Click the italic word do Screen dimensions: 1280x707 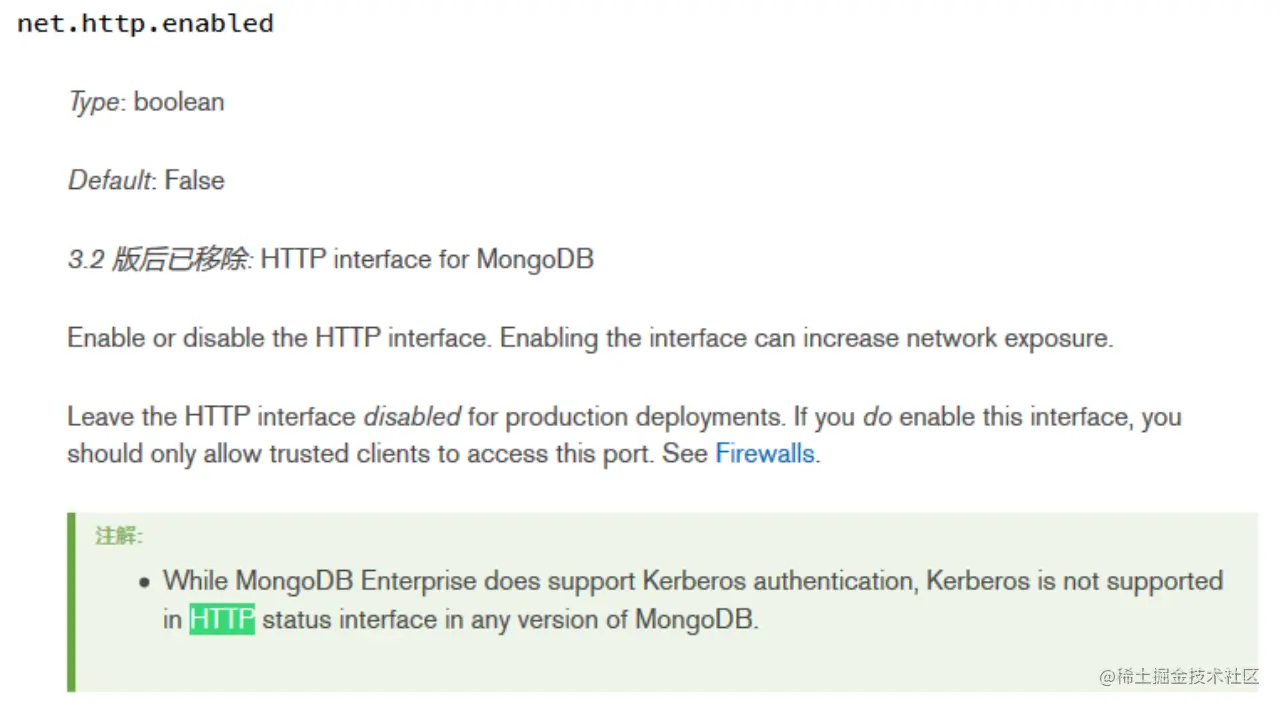(877, 417)
